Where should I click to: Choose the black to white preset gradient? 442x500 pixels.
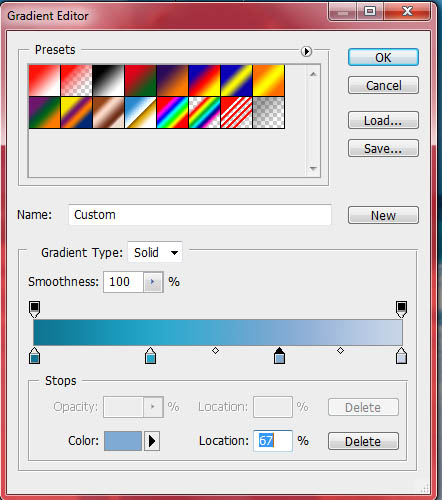[108, 81]
